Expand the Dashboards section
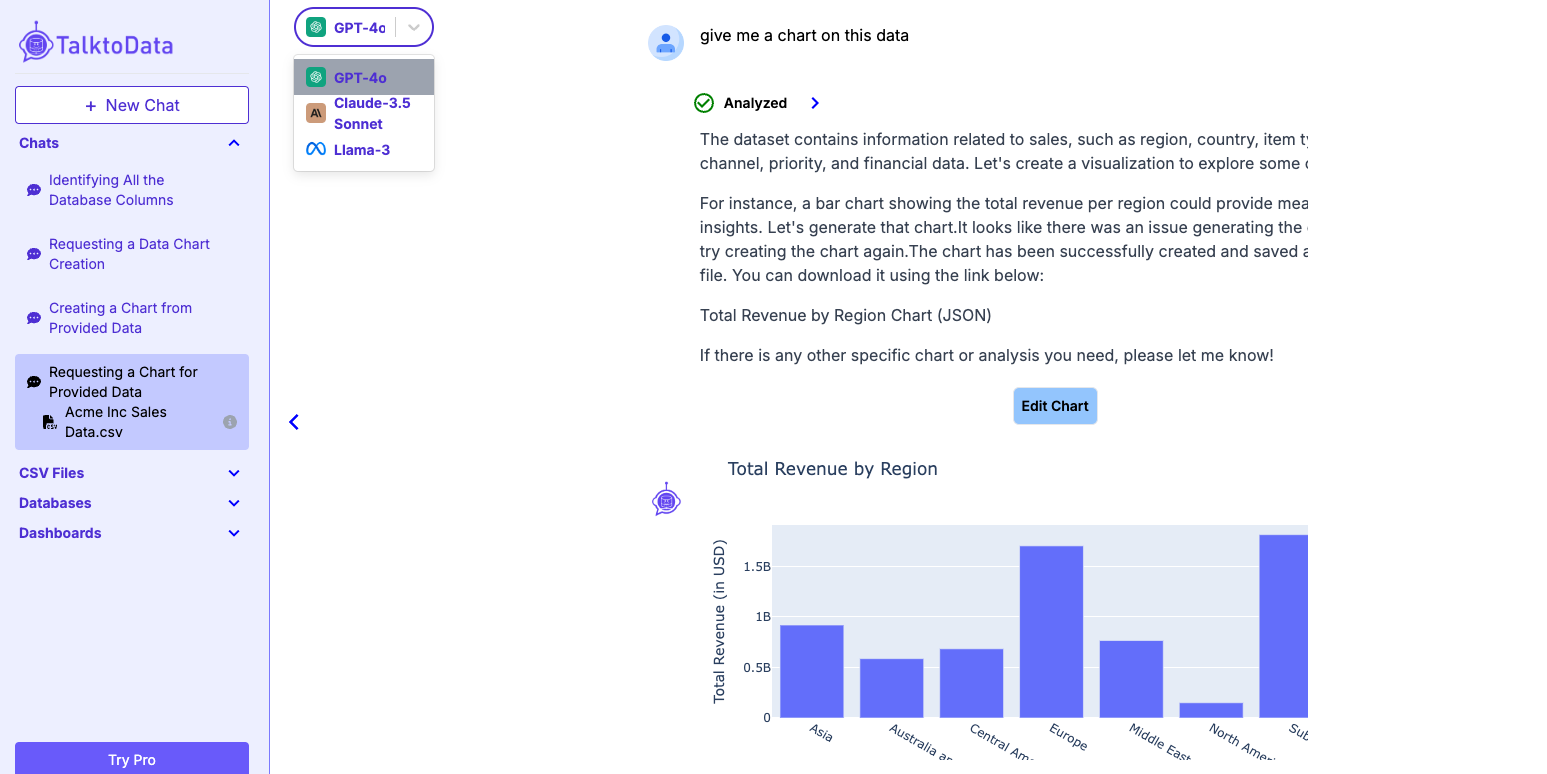Viewport: 1547px width, 774px height. tap(233, 533)
